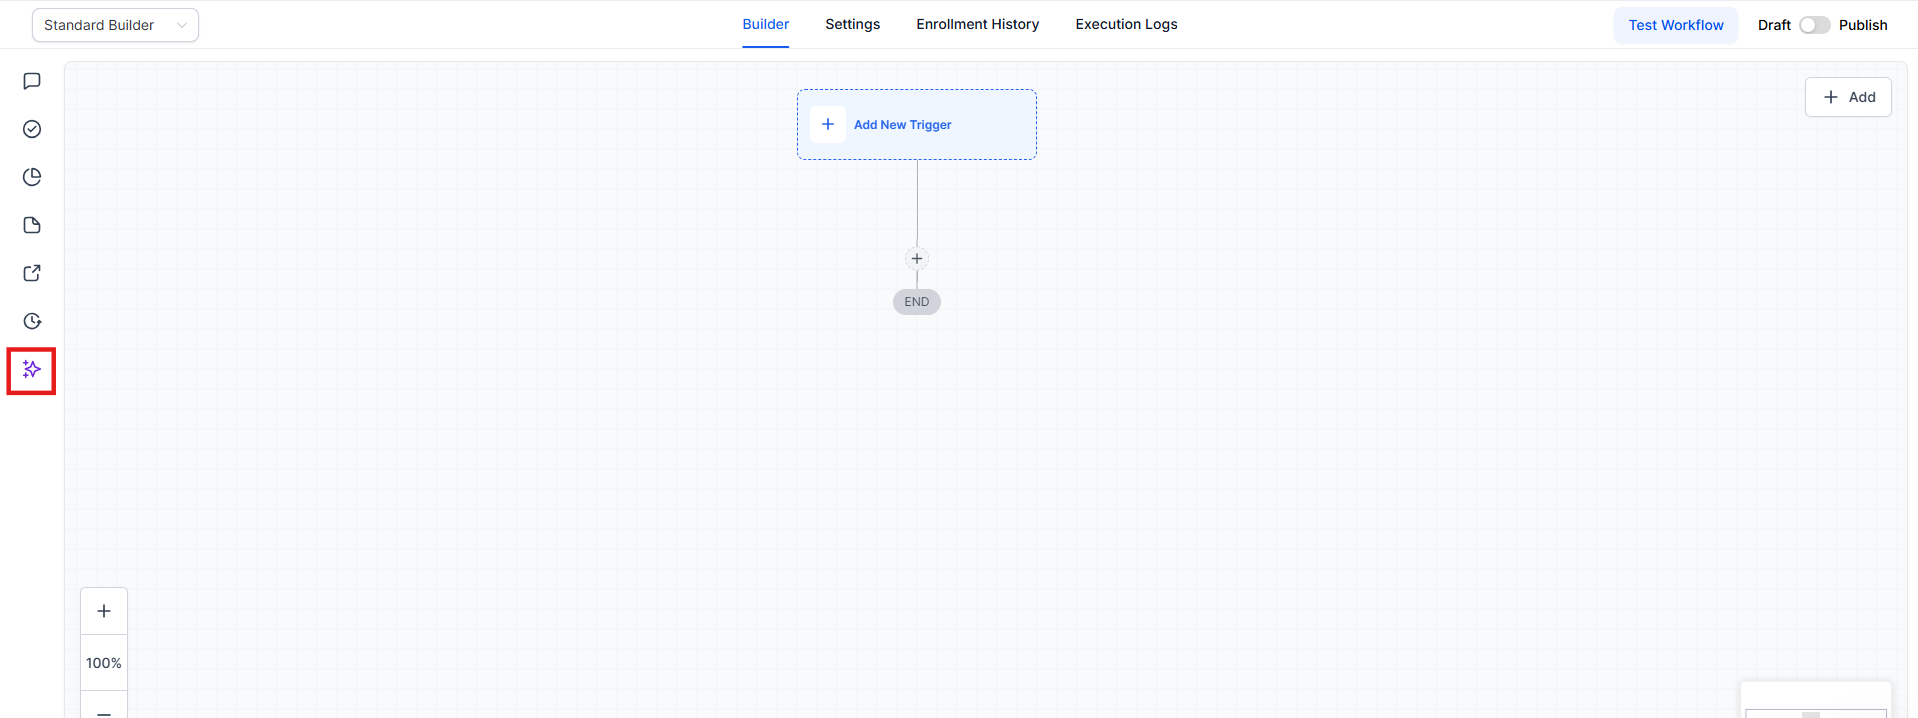Select the Builder tab
The width and height of the screenshot is (1918, 718).
765,24
